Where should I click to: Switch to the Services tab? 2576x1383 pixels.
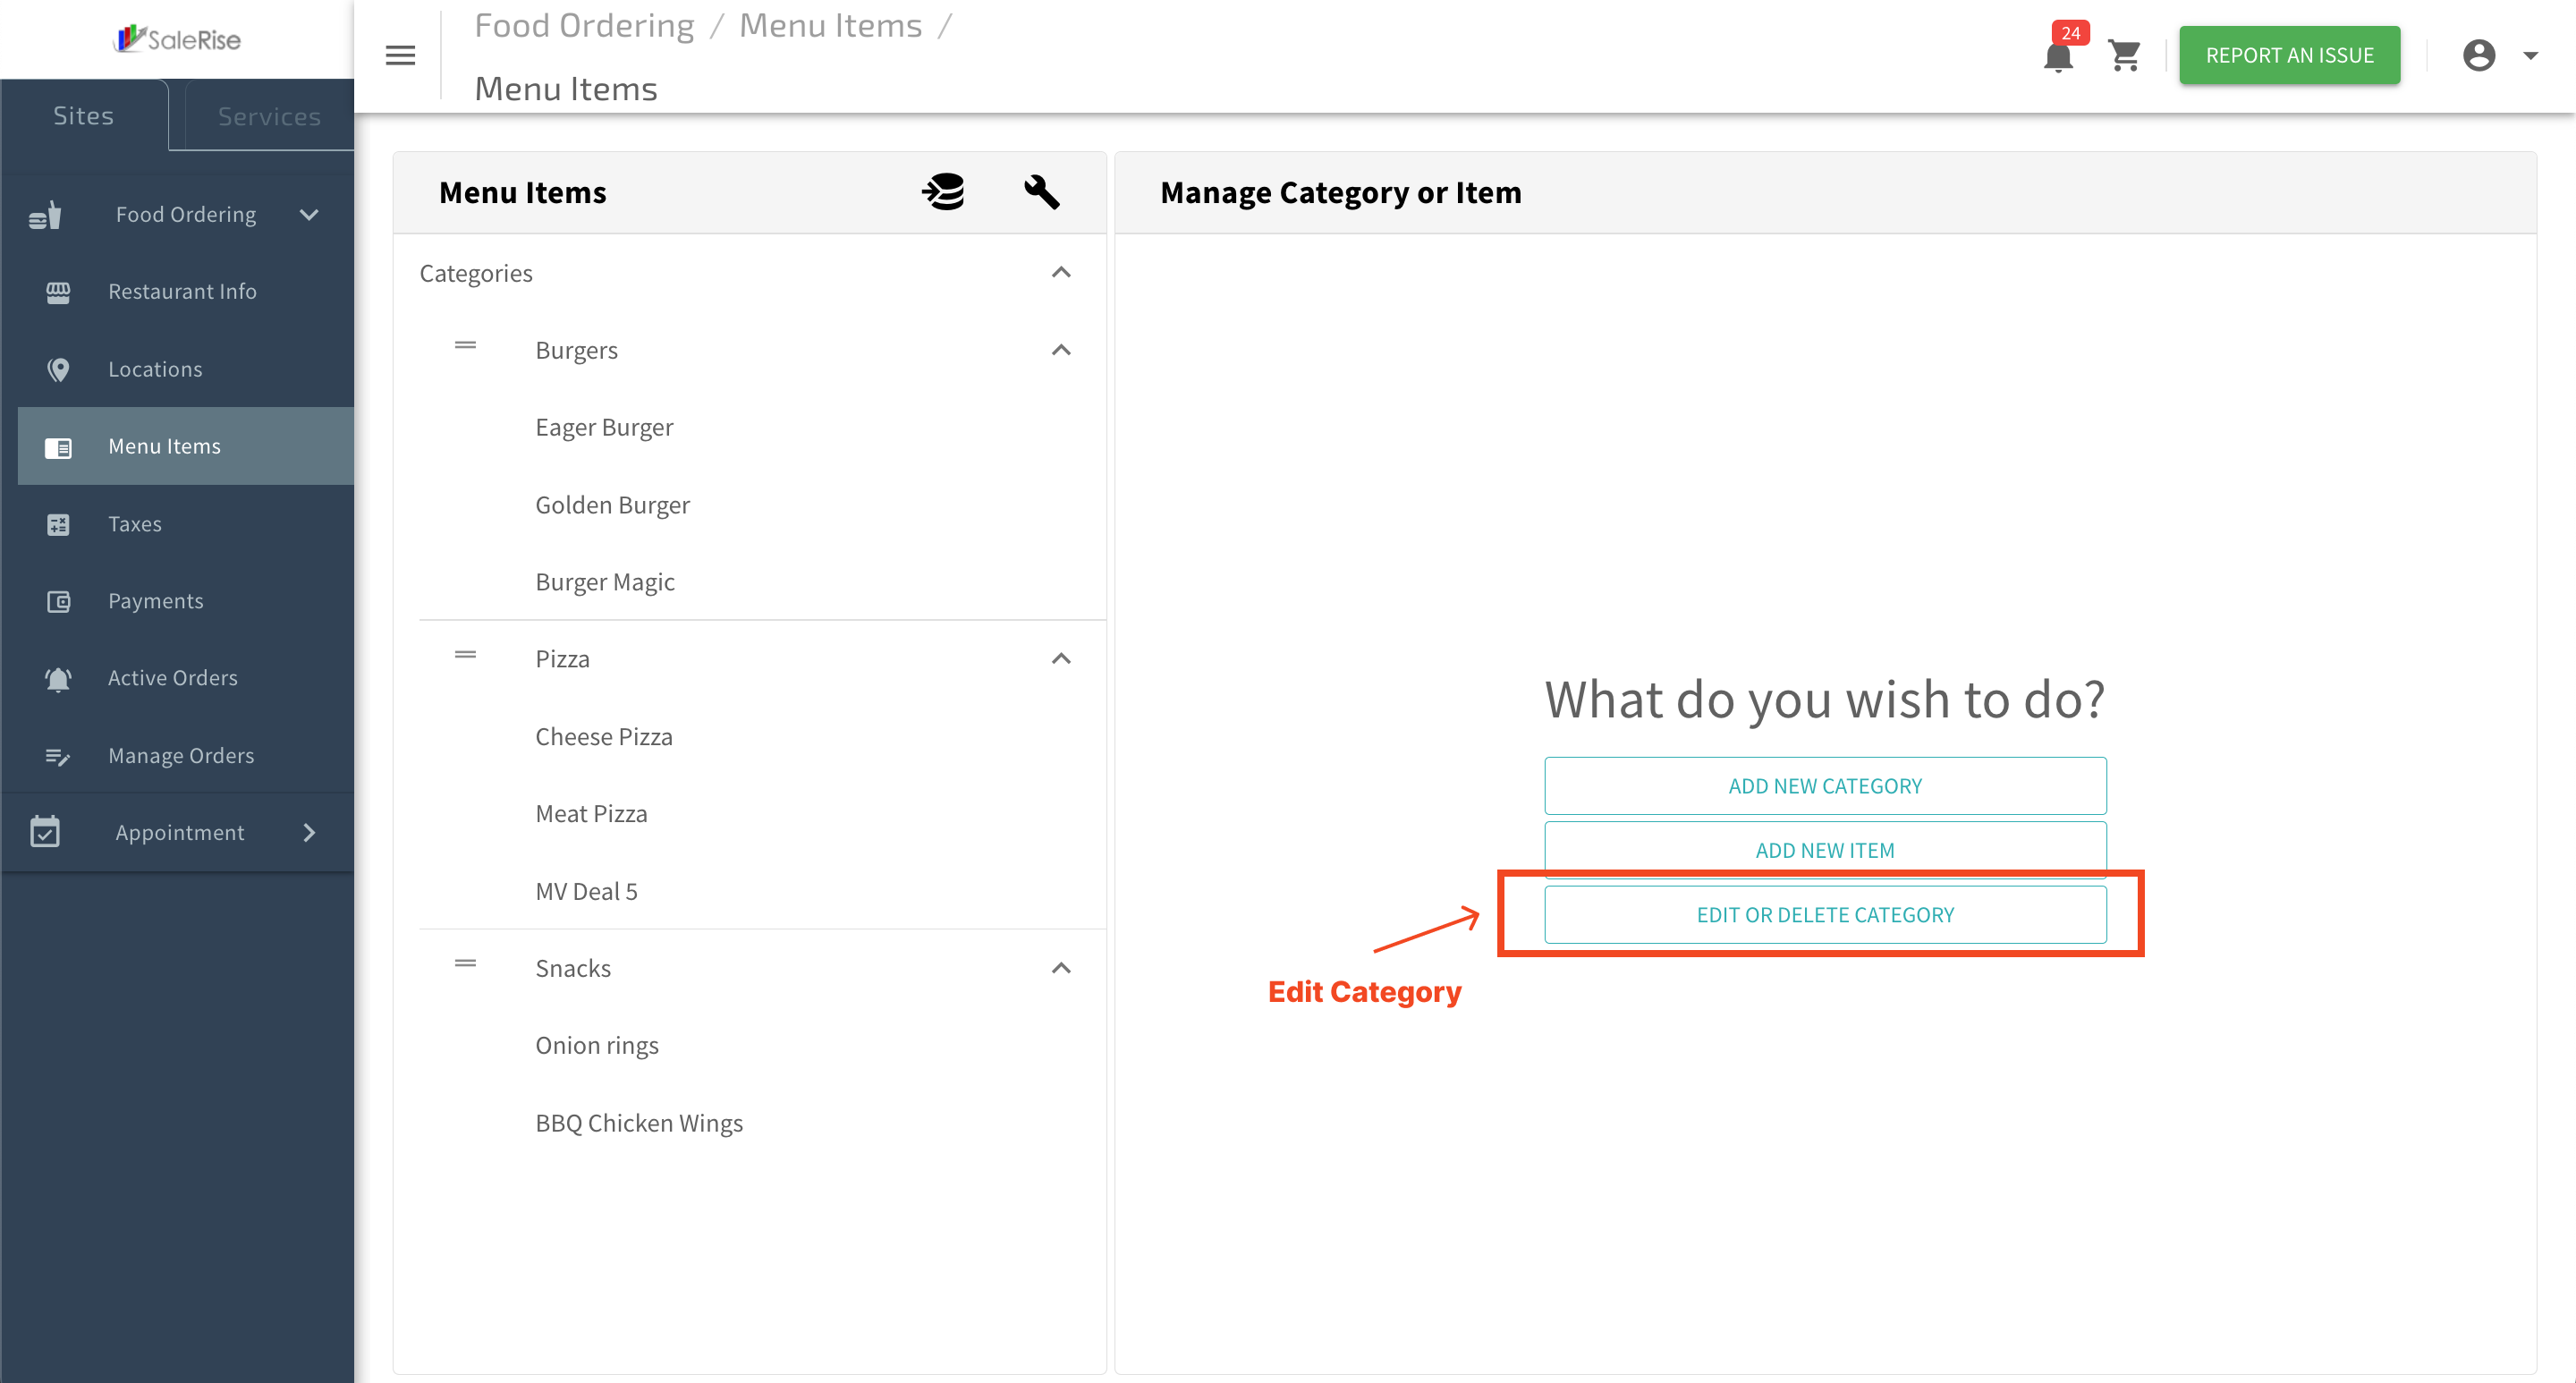click(x=269, y=116)
